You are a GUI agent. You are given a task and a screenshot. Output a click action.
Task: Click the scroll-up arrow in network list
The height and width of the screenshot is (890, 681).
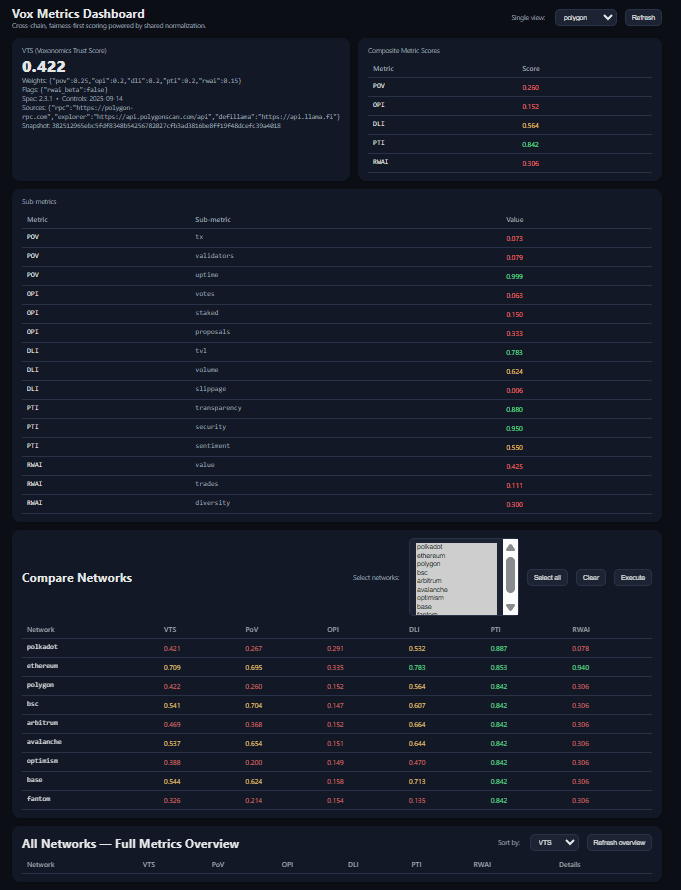click(509, 548)
